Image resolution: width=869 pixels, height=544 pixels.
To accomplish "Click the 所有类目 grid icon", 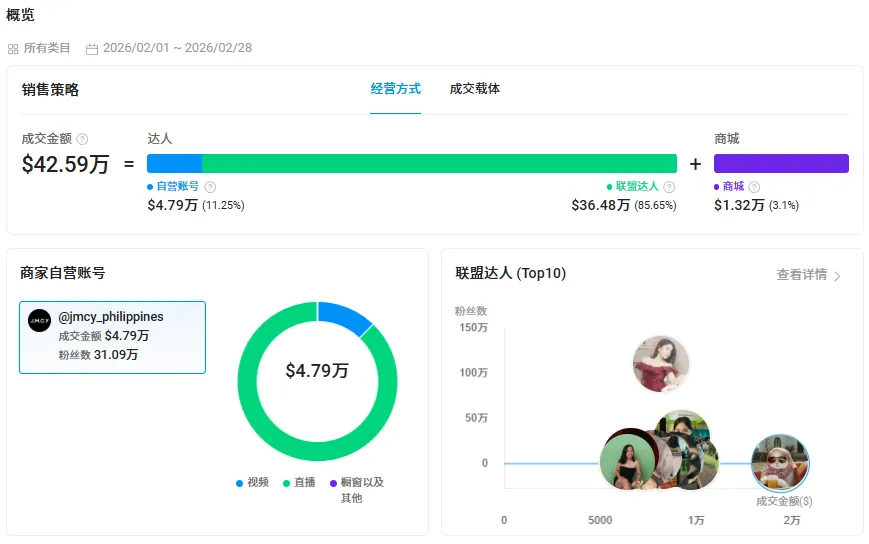I will tap(13, 48).
